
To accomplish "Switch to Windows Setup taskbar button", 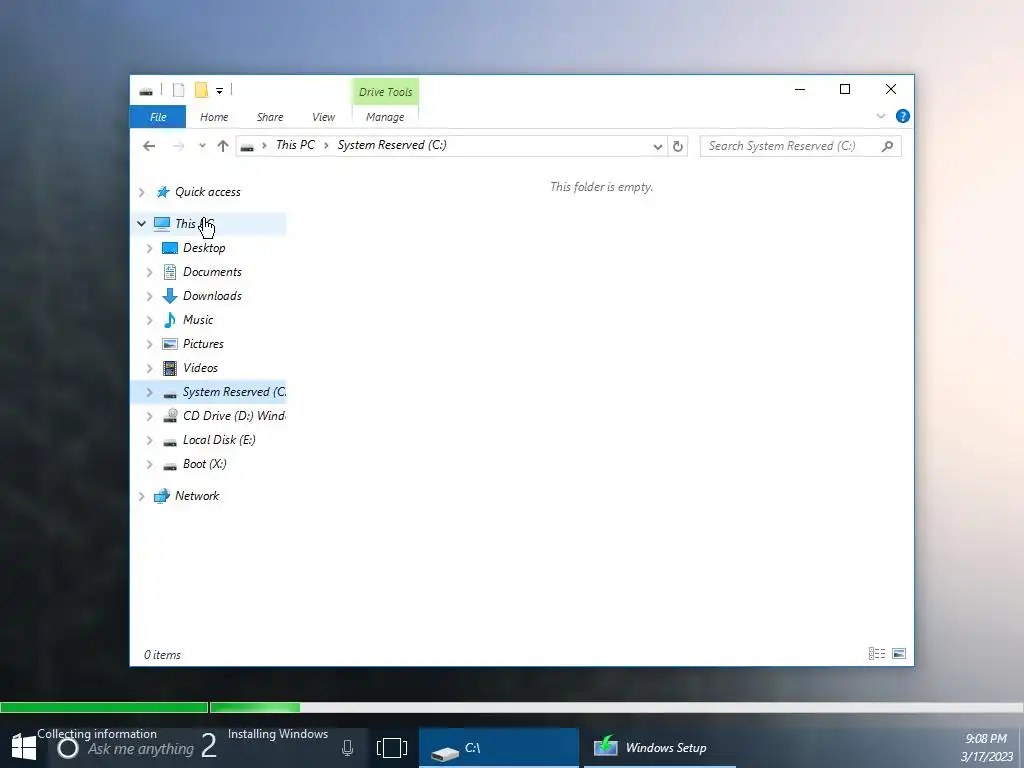I will (660, 748).
